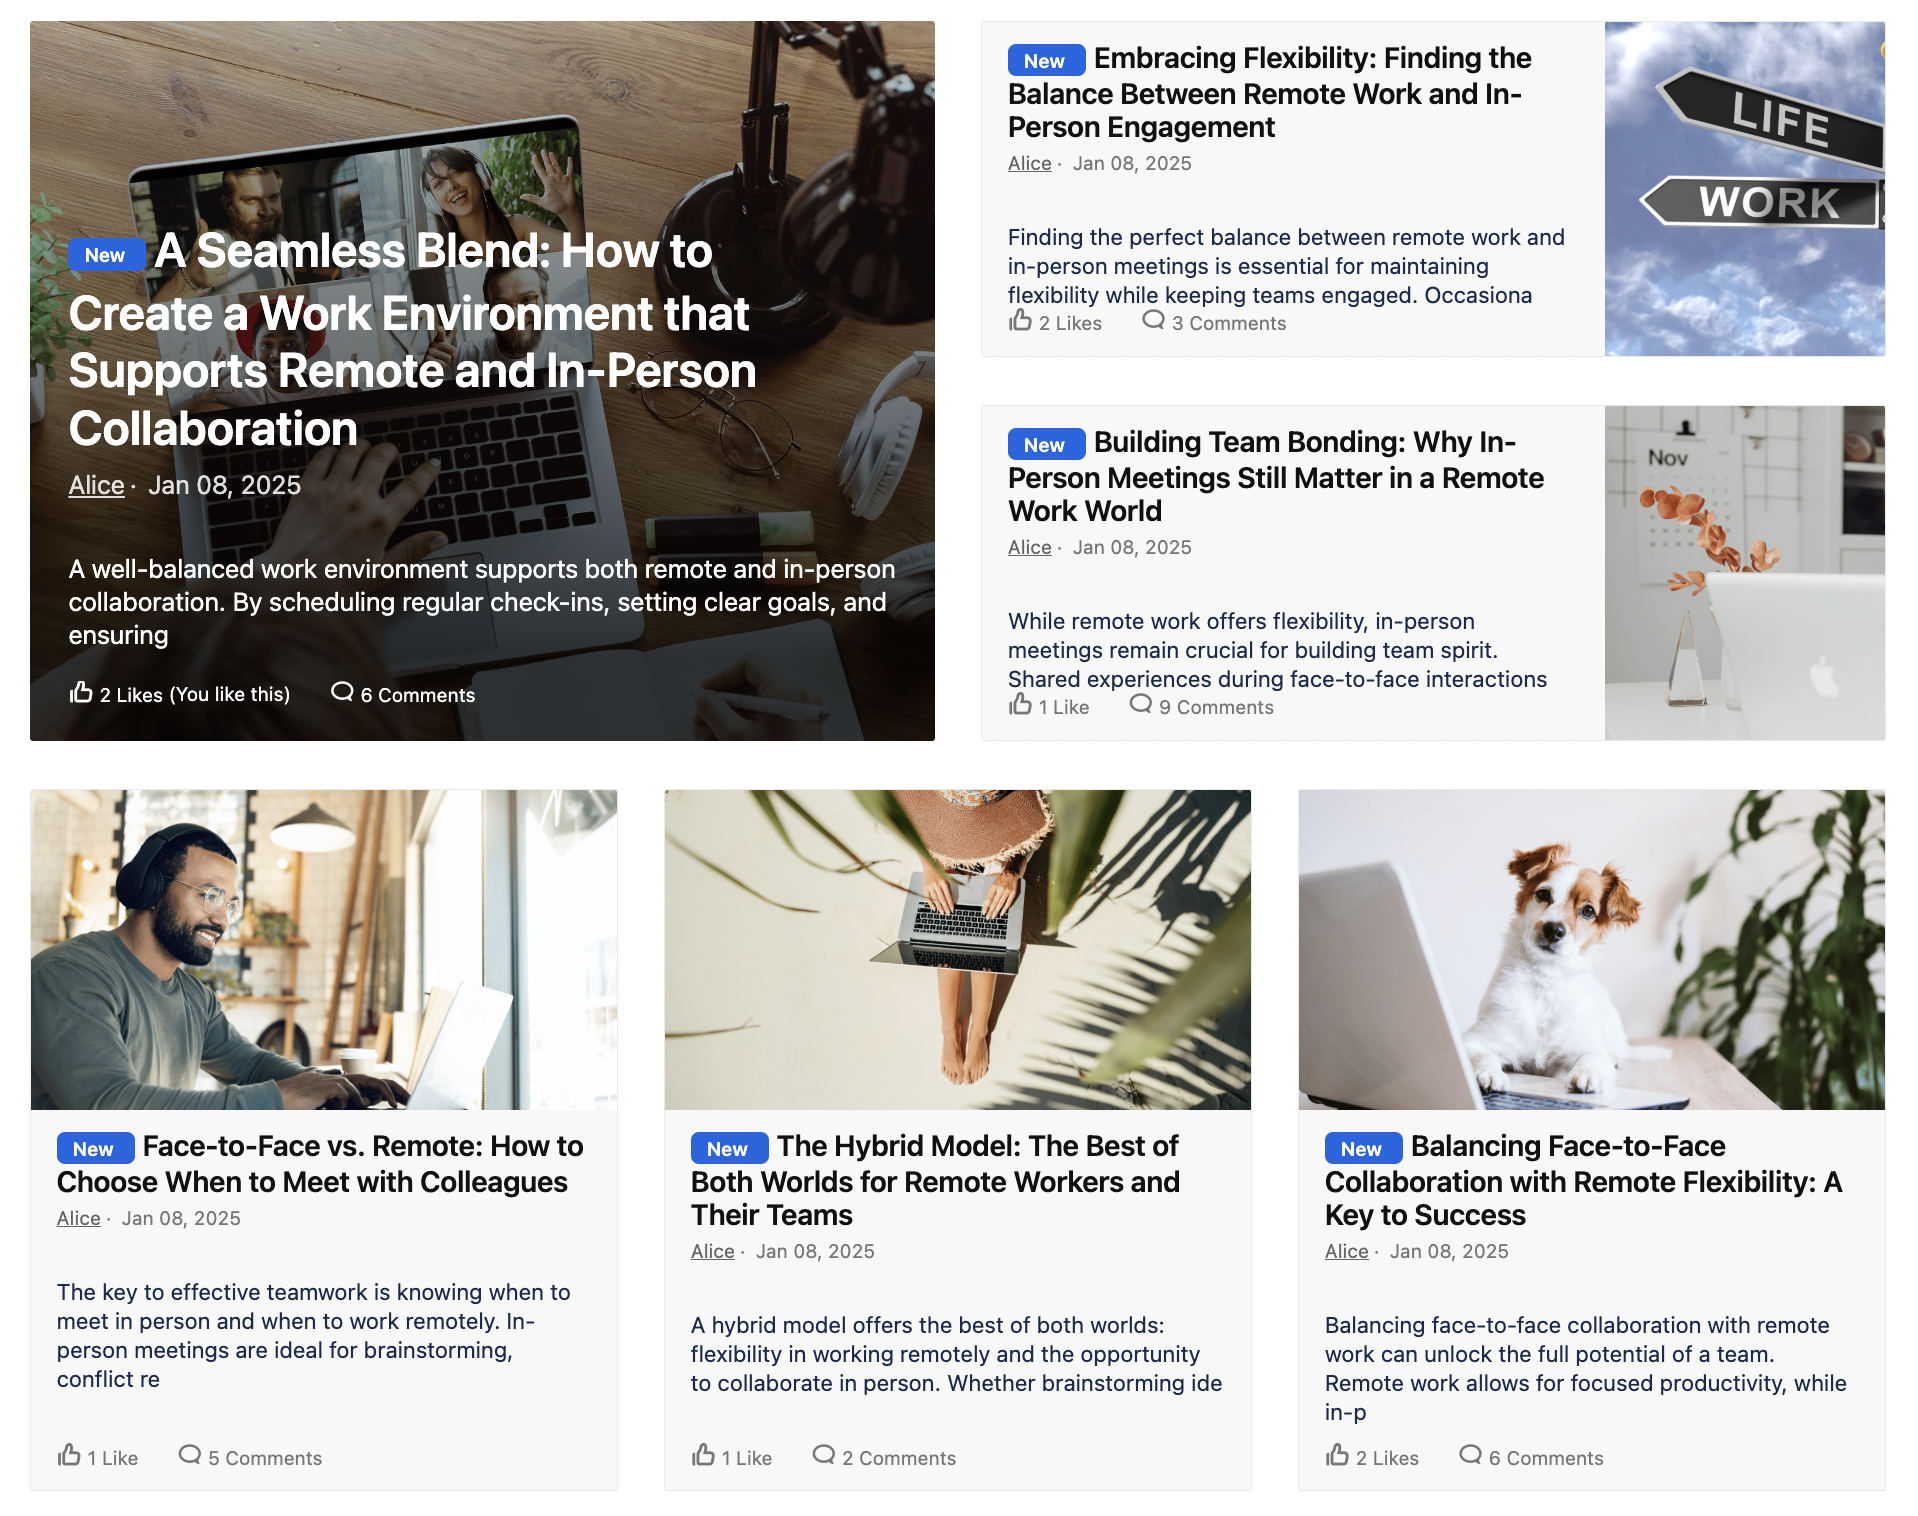1918x1516 pixels.
Task: Click the comment icon next to 9 Comments
Action: (1141, 704)
